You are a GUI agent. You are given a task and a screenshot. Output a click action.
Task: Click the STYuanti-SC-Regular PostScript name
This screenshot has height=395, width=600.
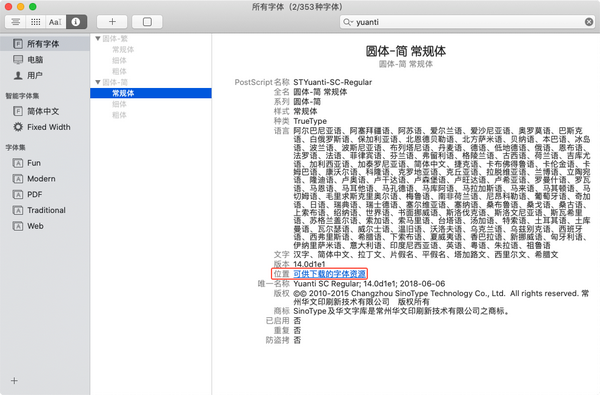[x=333, y=82]
